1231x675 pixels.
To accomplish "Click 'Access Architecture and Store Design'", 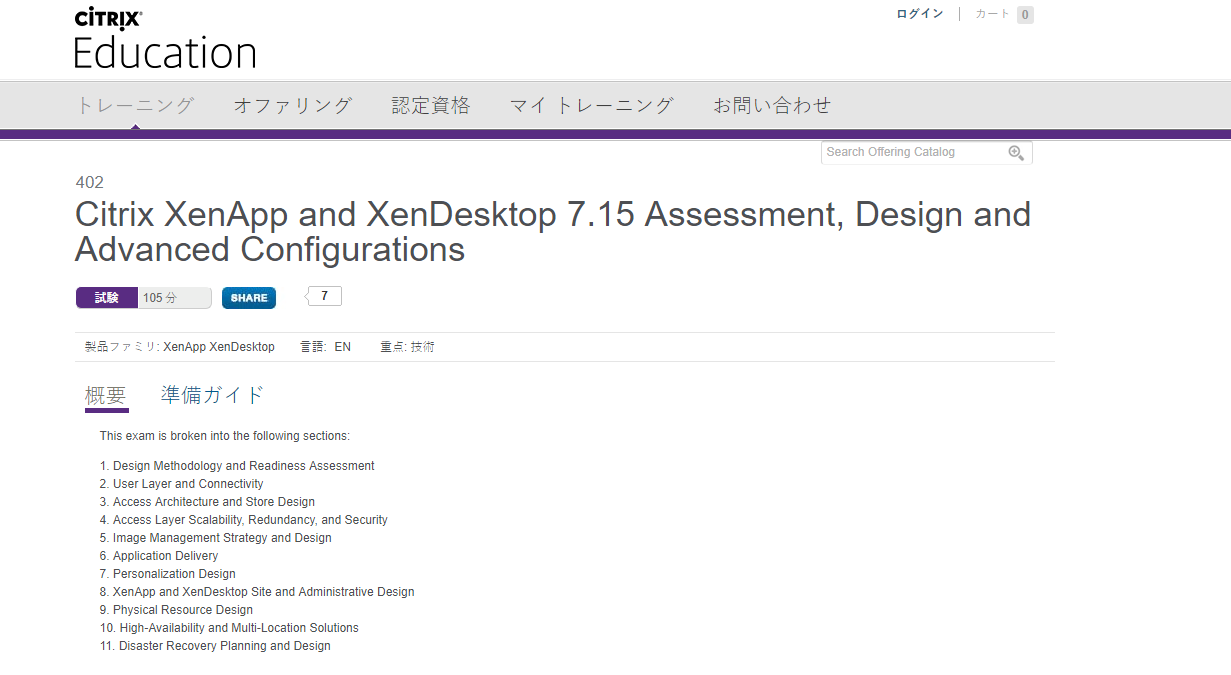I will [x=214, y=502].
